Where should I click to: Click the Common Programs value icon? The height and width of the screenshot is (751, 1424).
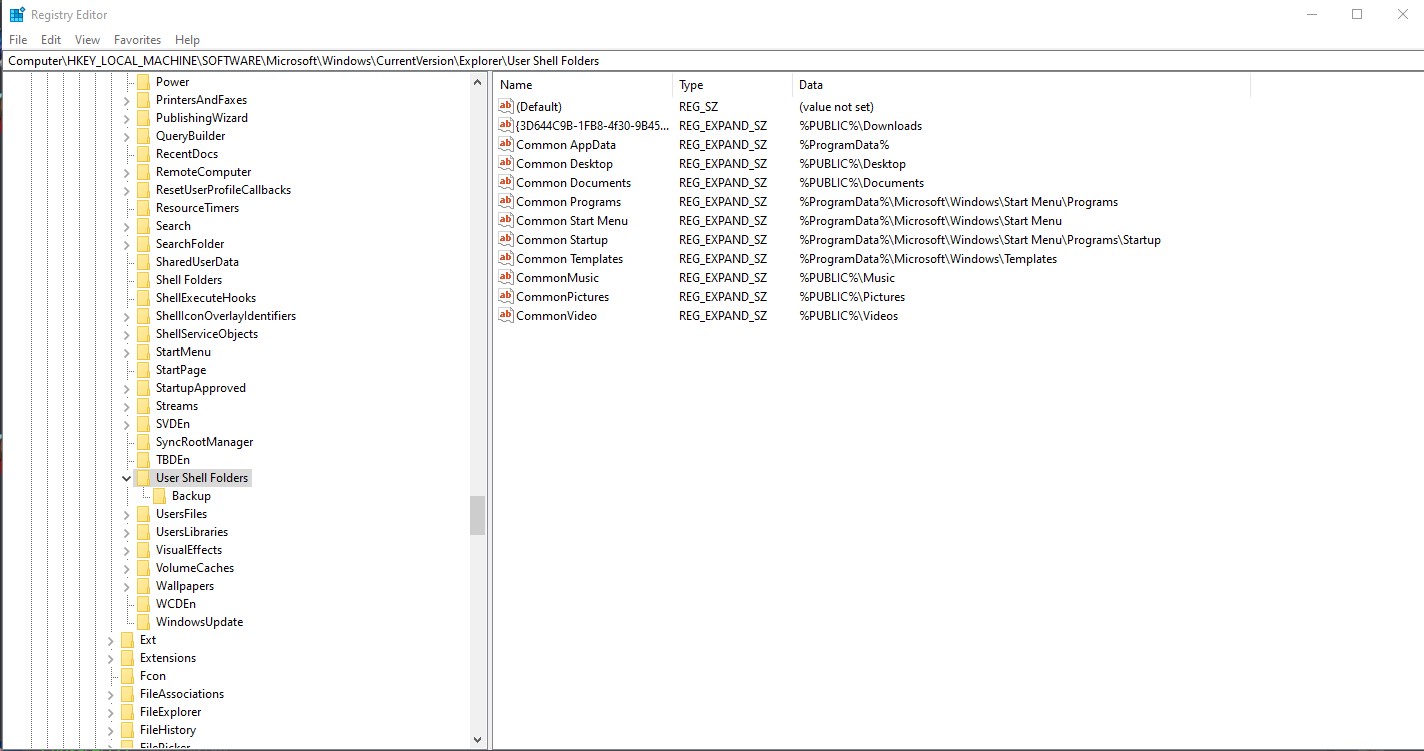(x=506, y=202)
